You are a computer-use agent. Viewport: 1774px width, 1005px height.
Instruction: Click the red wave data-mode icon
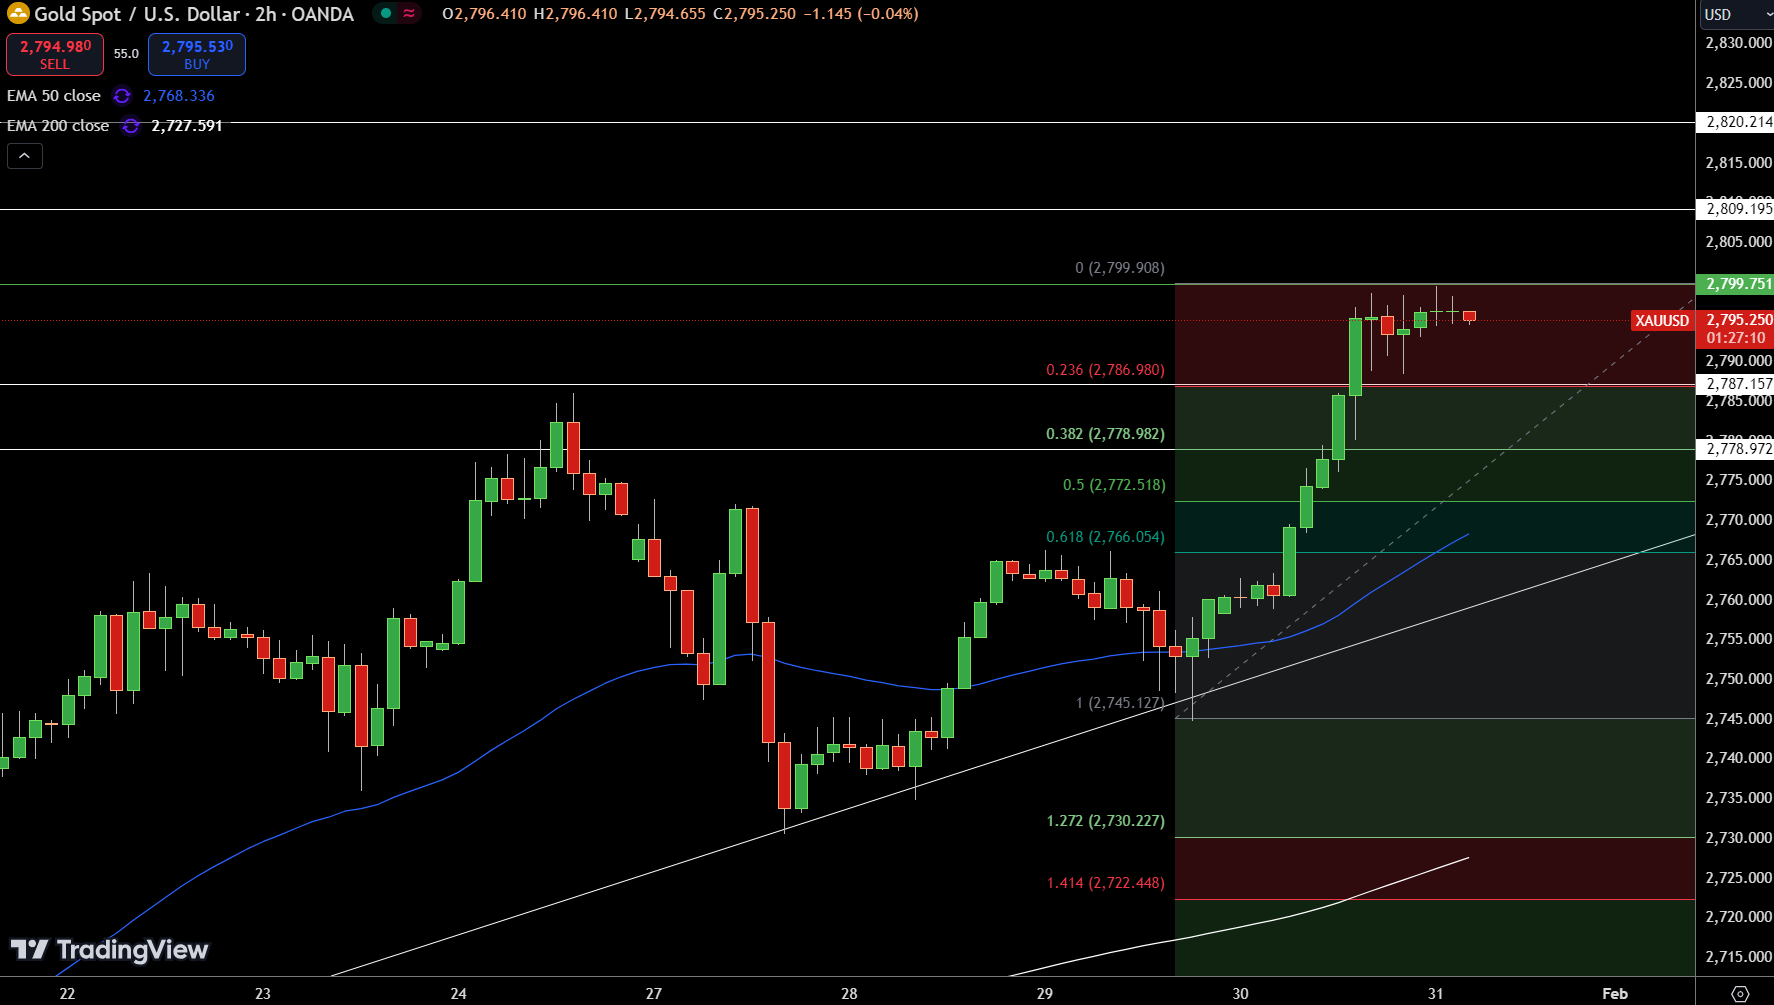click(409, 14)
